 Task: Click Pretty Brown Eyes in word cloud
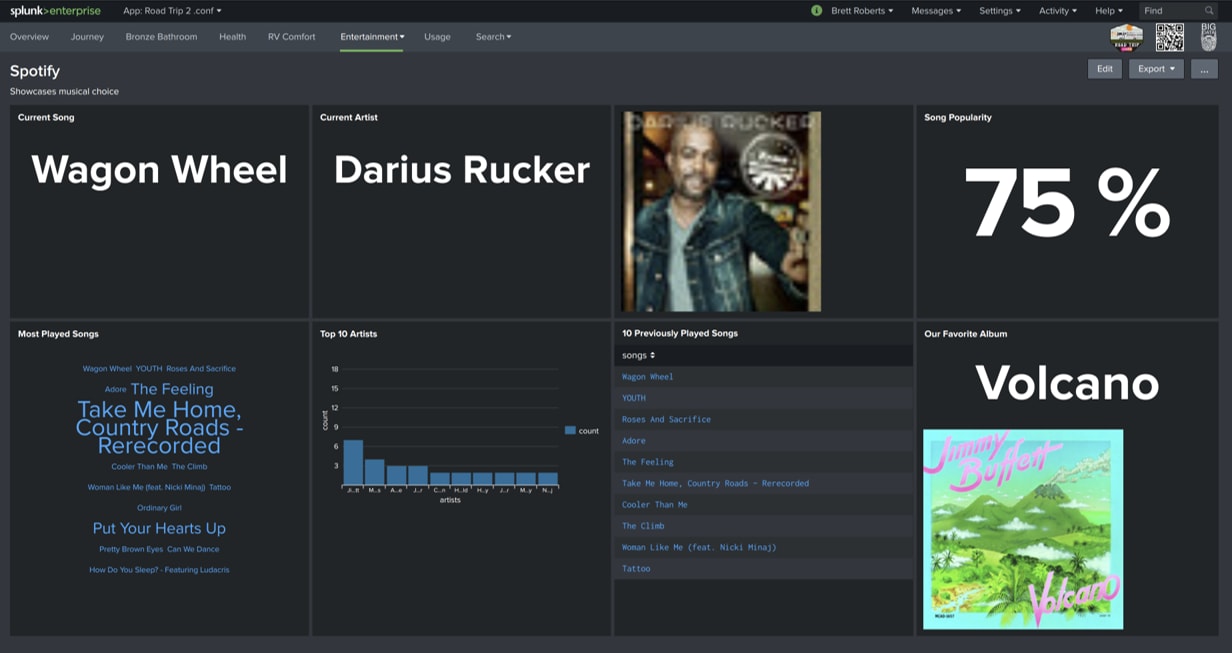point(131,549)
